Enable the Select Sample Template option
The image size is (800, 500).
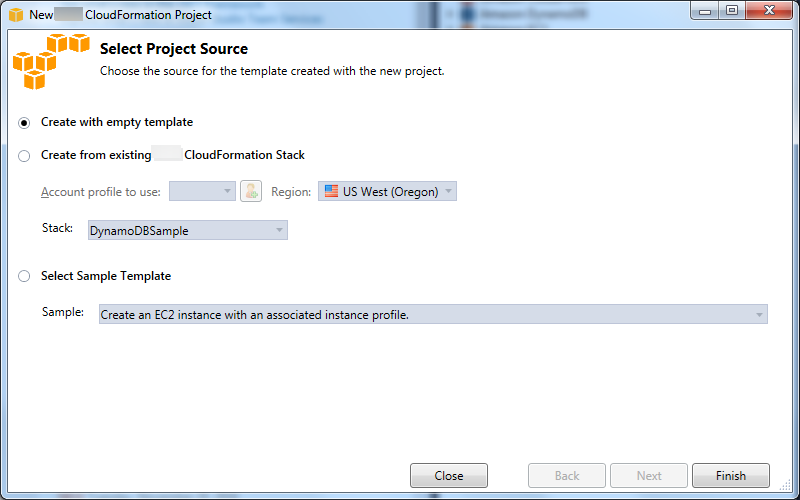24,277
